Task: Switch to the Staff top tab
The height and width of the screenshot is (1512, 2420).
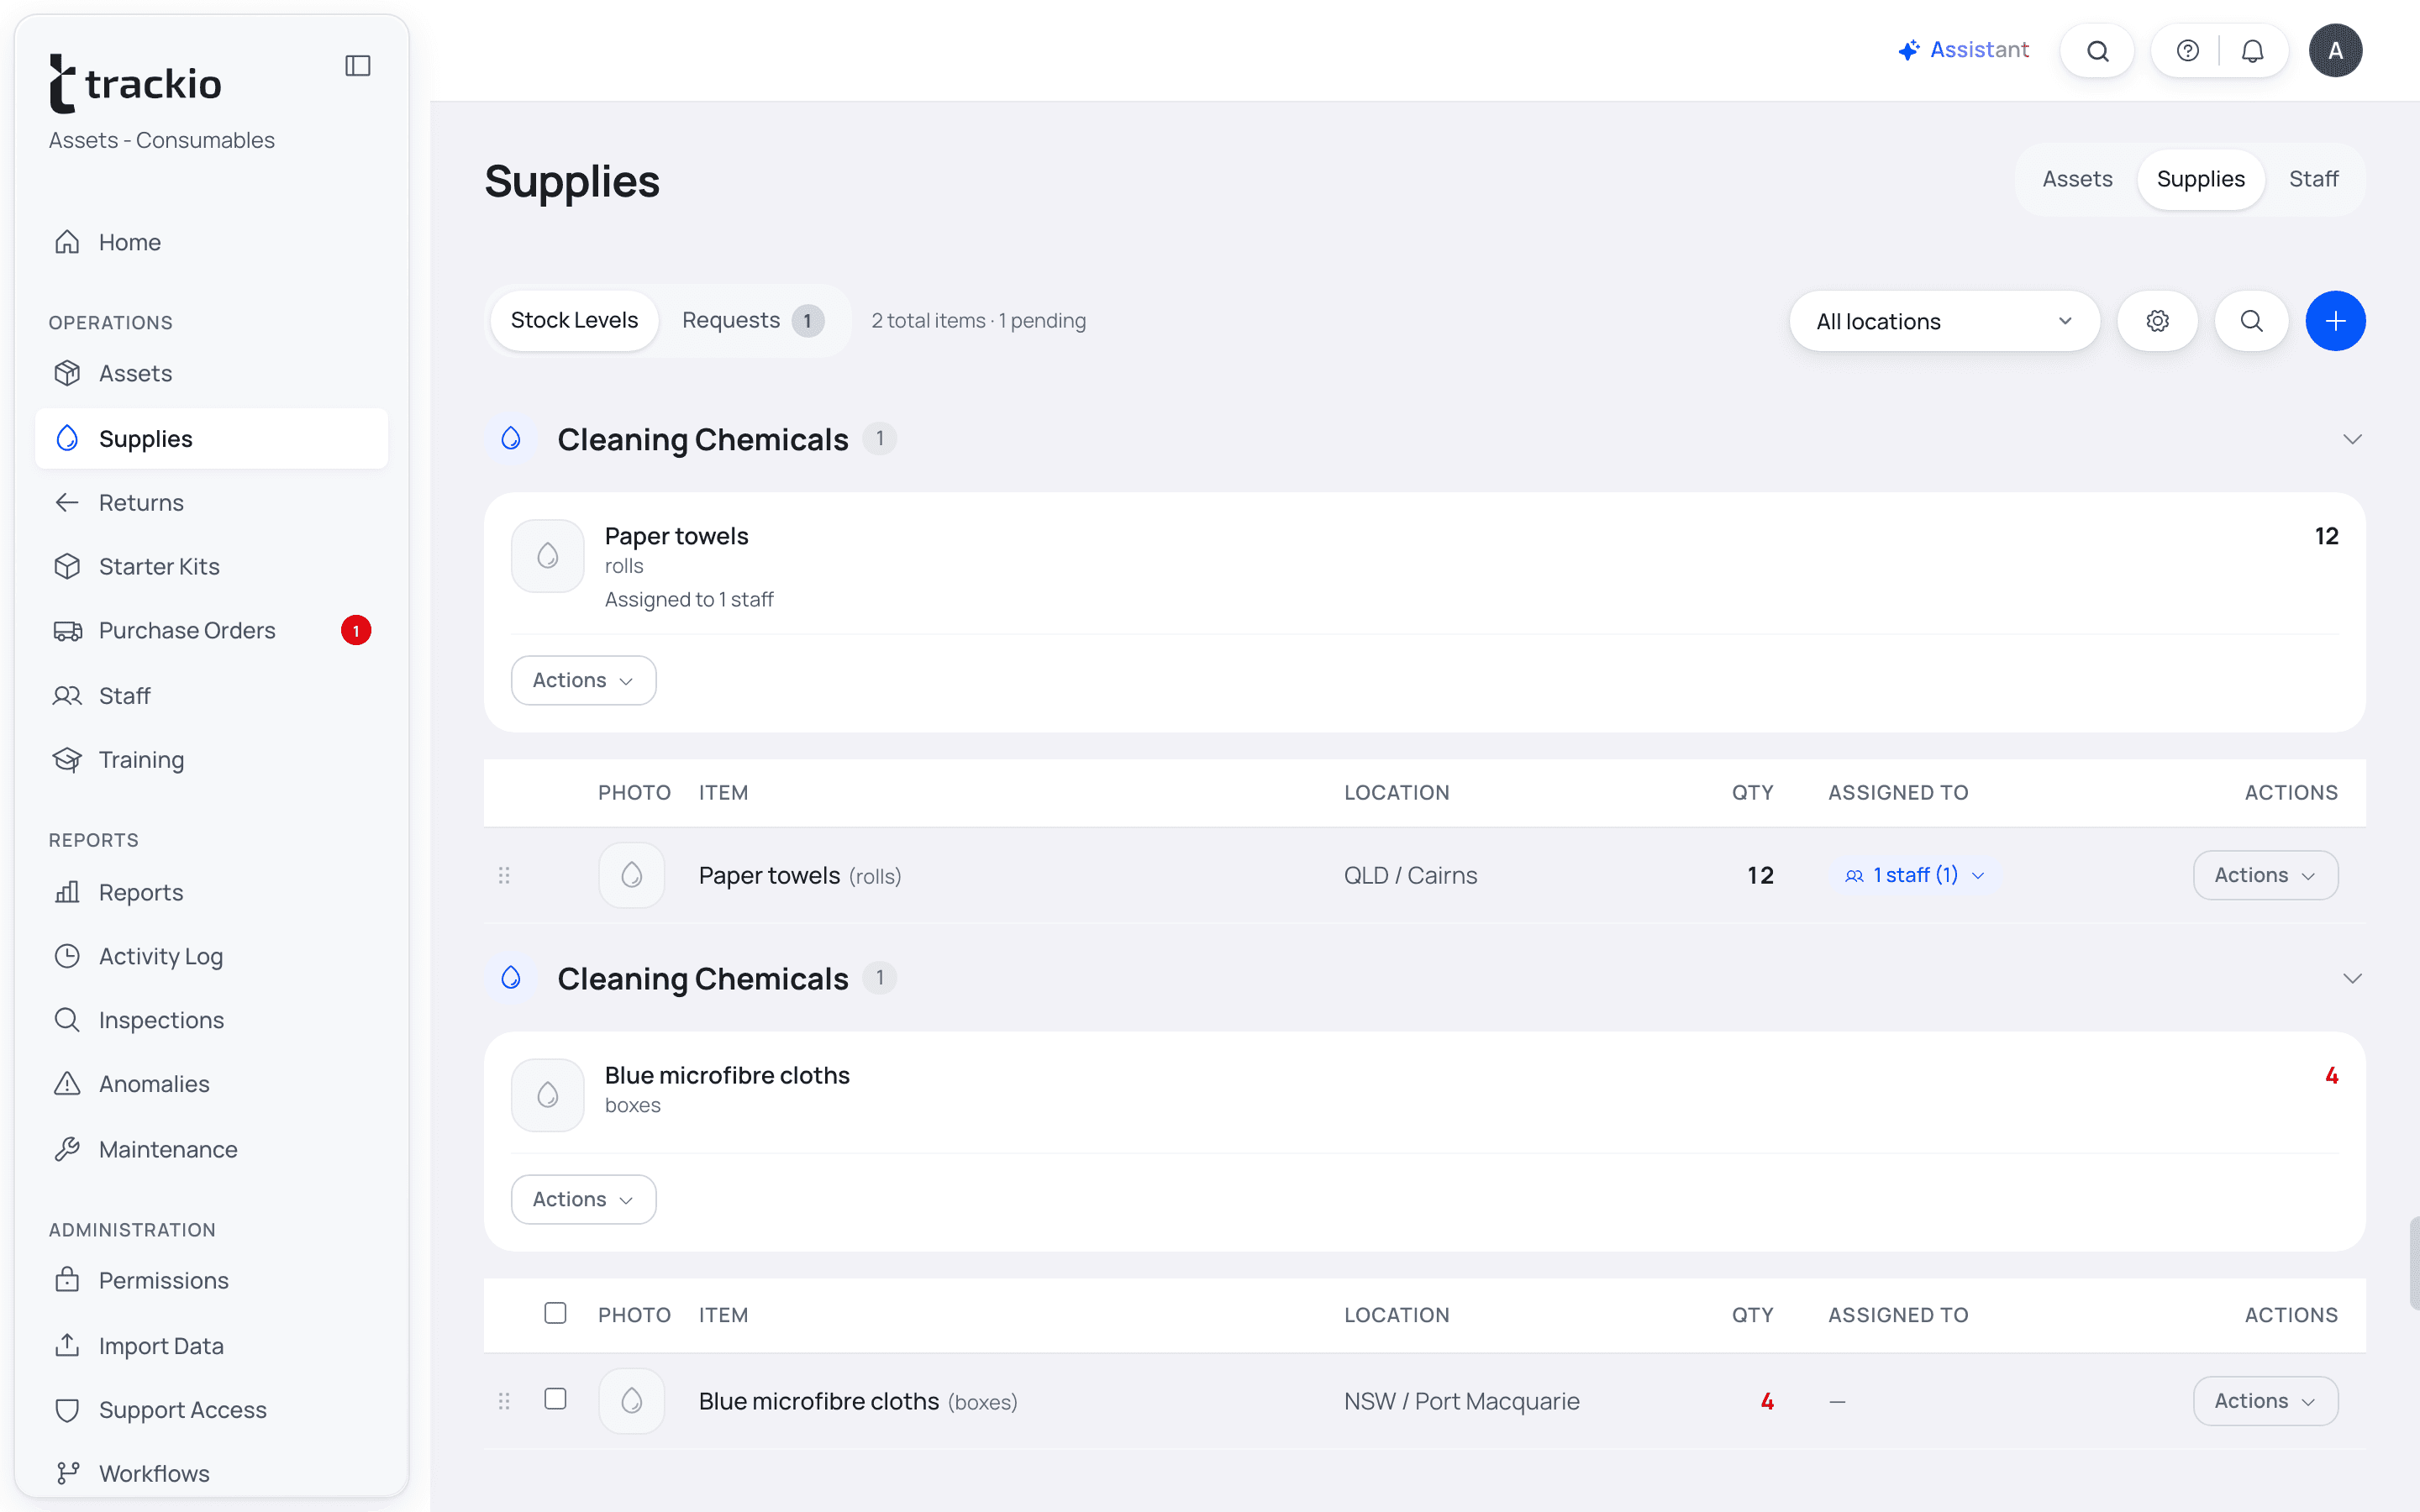Action: pyautogui.click(x=2313, y=179)
